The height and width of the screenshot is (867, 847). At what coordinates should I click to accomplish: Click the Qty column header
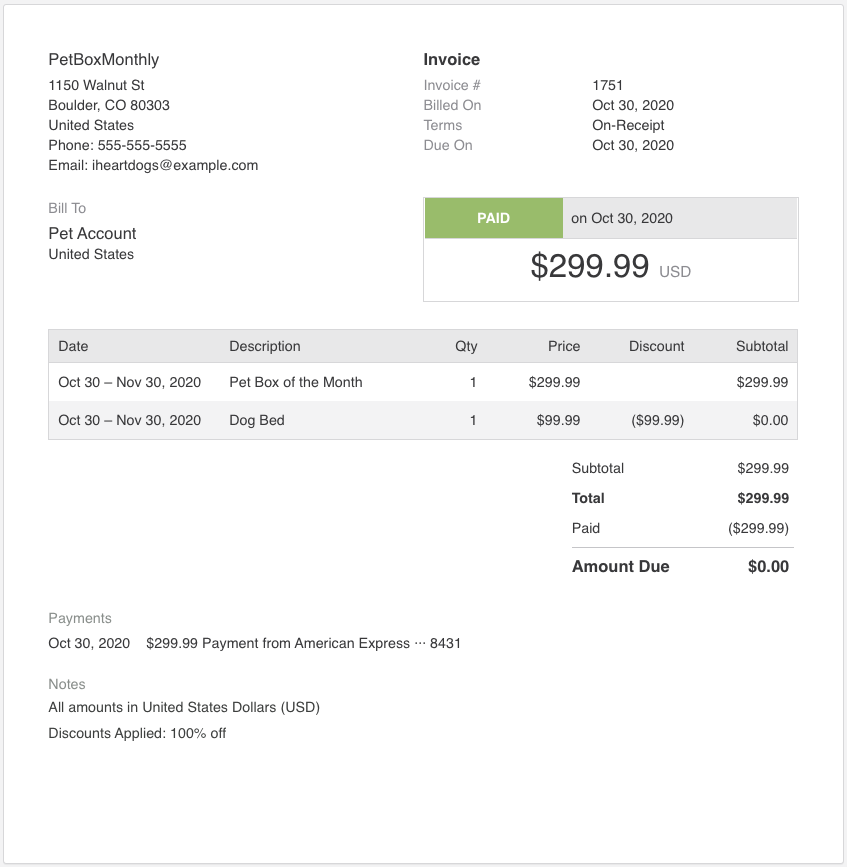tap(466, 346)
